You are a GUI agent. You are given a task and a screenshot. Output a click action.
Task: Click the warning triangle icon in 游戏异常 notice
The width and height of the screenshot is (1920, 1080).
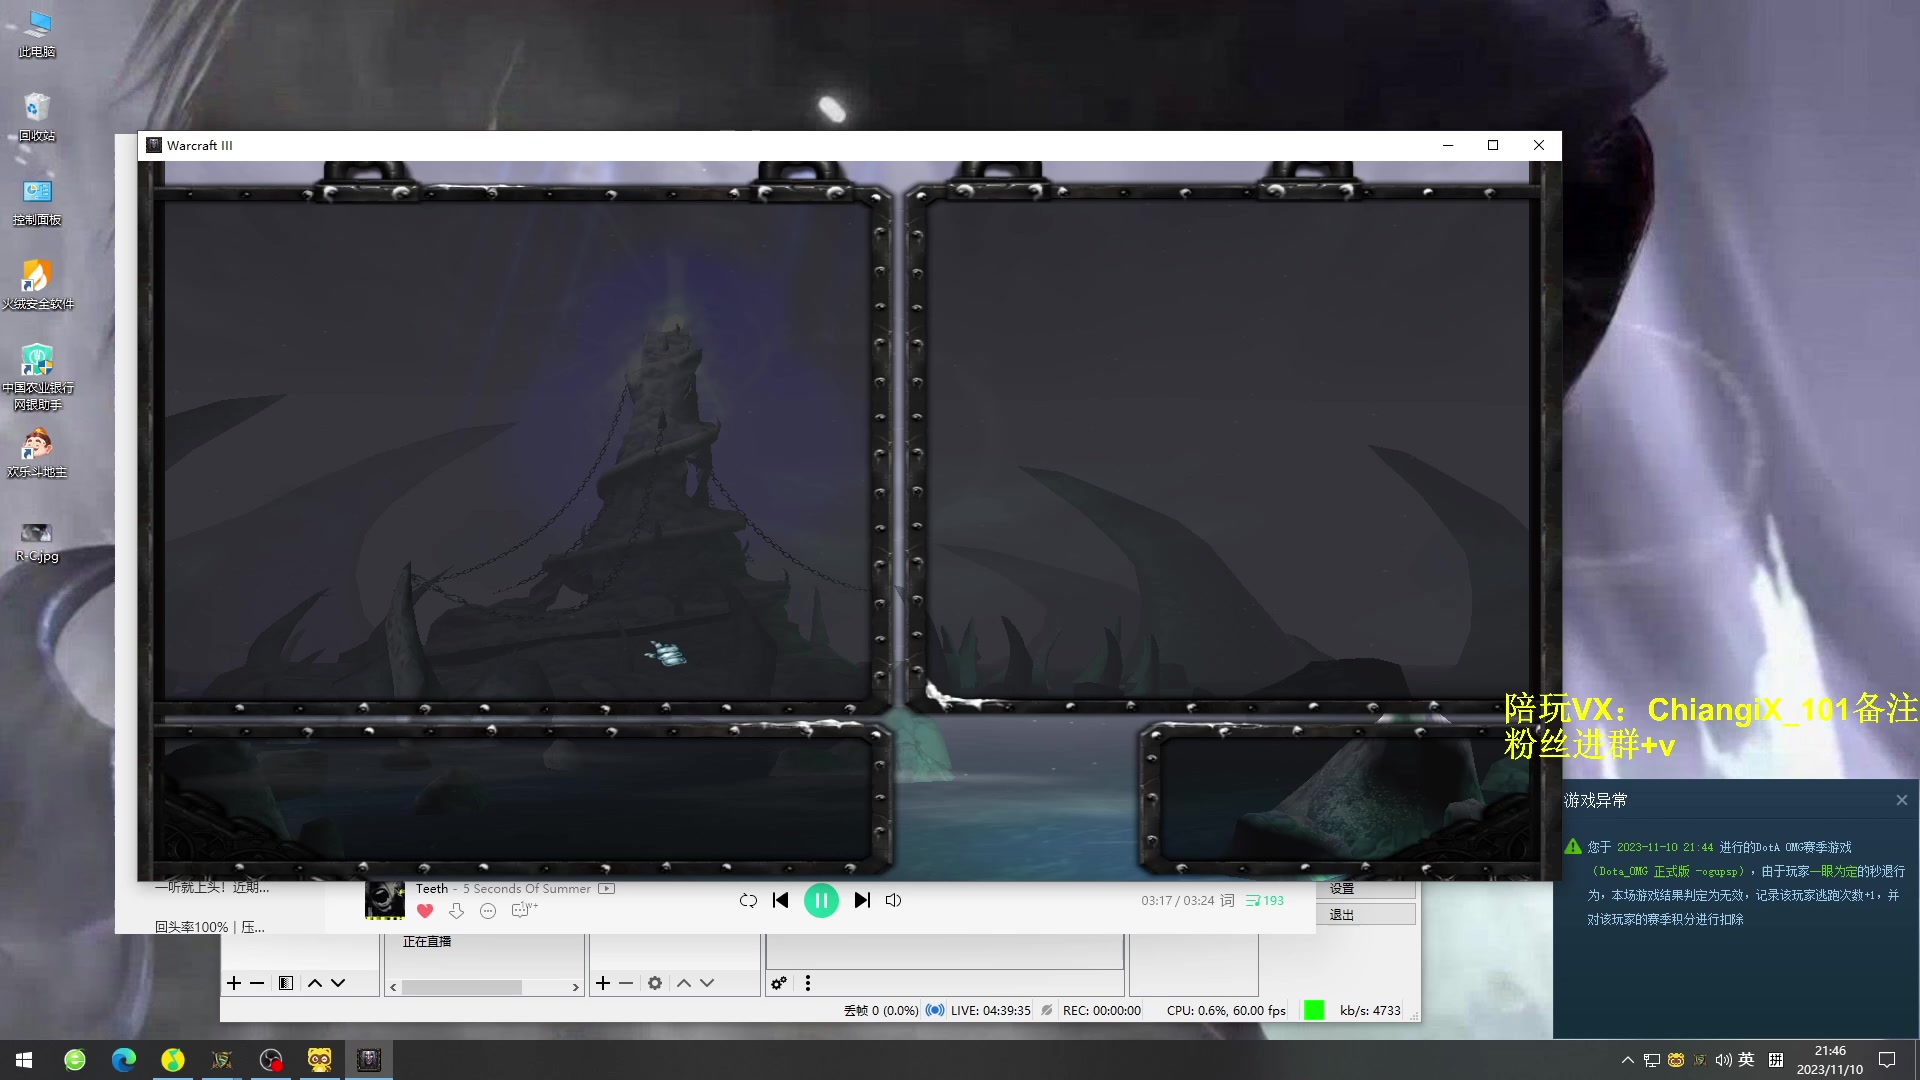pos(1573,847)
